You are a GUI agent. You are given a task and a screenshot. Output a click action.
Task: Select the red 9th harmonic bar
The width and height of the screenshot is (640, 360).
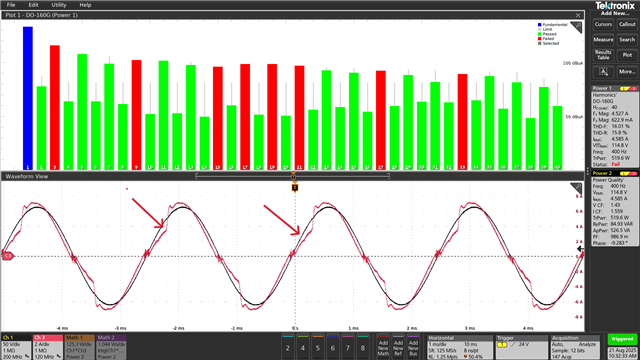136,115
